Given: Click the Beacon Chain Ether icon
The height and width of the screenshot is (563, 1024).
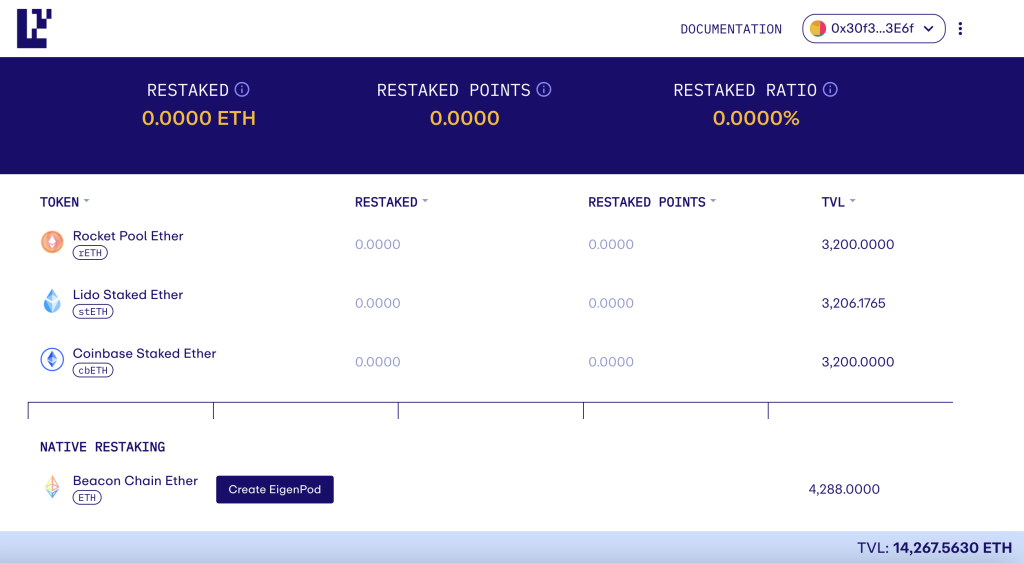Looking at the screenshot, I should click(x=52, y=487).
